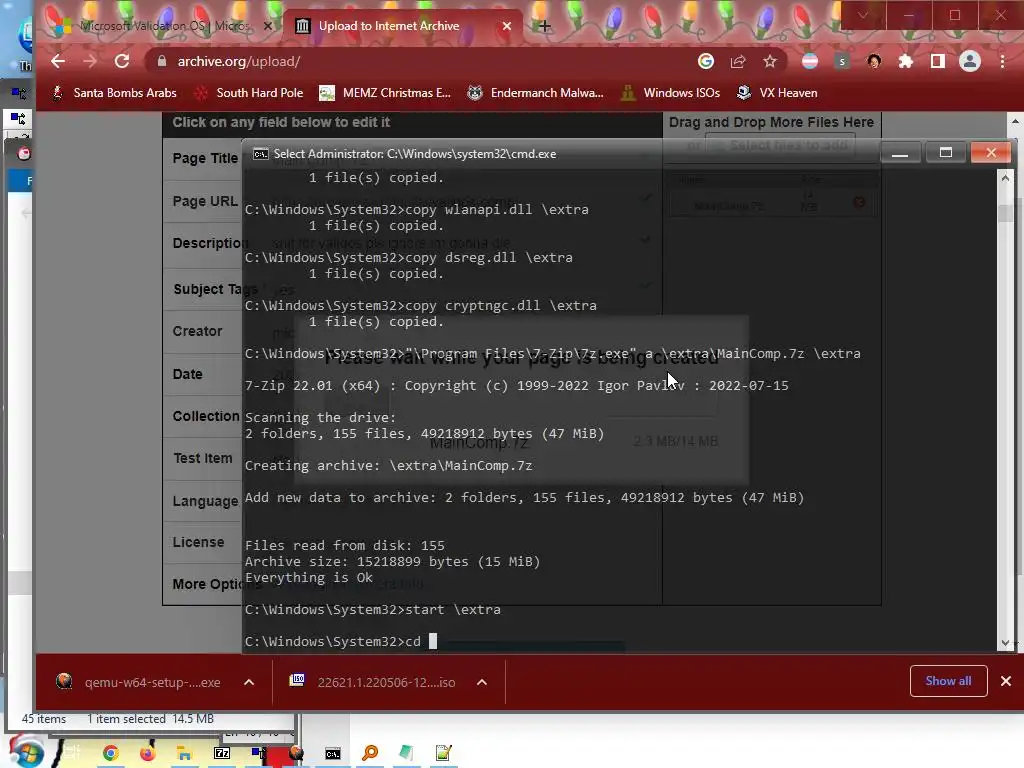The width and height of the screenshot is (1024, 768).
Task: Open the portrait avatar extension icon
Action: (874, 61)
